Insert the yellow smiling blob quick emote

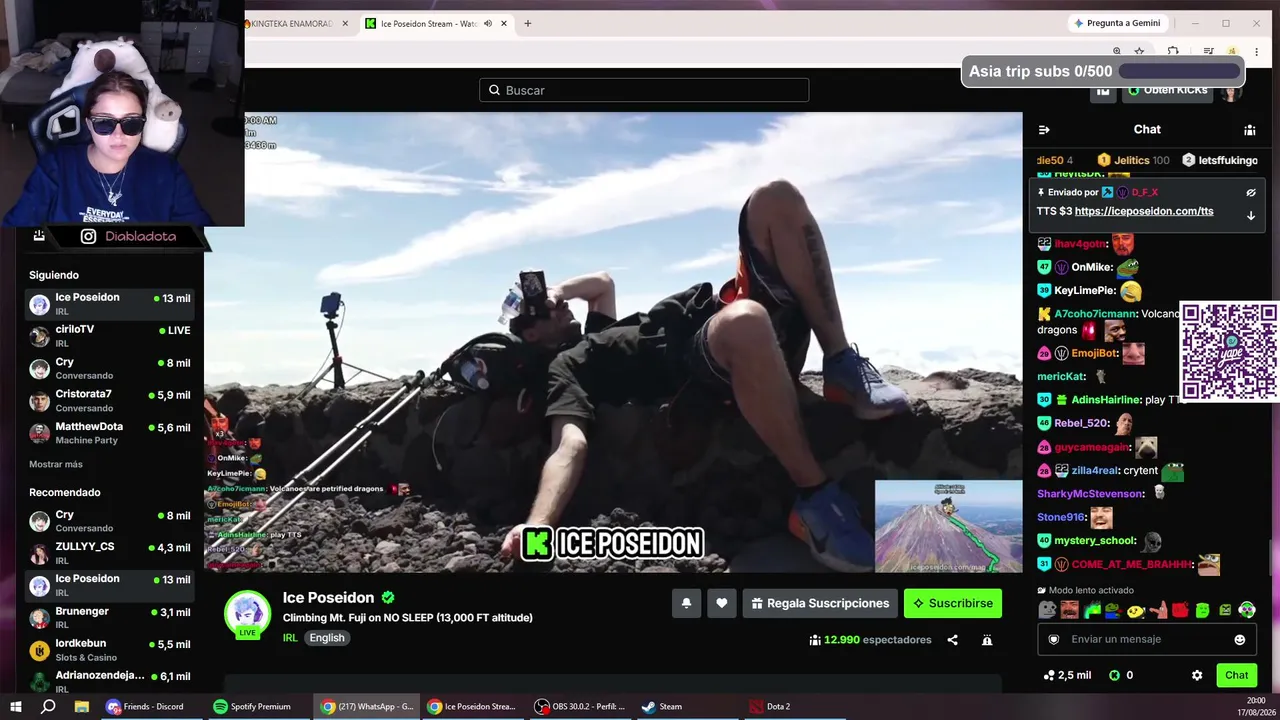pos(1136,610)
